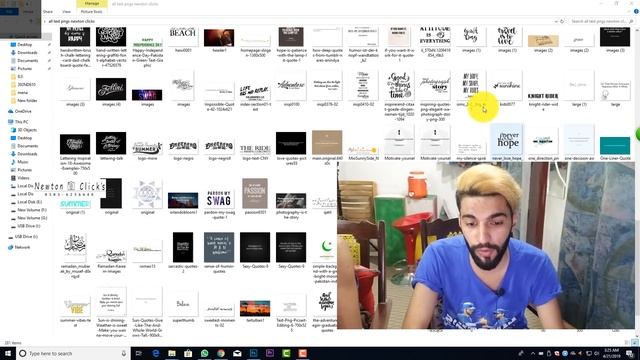Switch to Photoshop on the taskbar
Viewport: 640px width, 360px height.
click(253, 353)
